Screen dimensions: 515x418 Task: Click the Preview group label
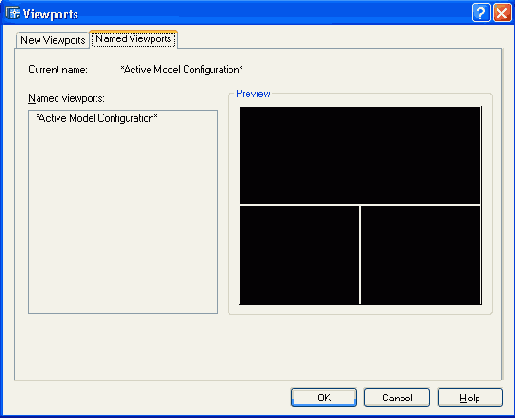(x=253, y=94)
